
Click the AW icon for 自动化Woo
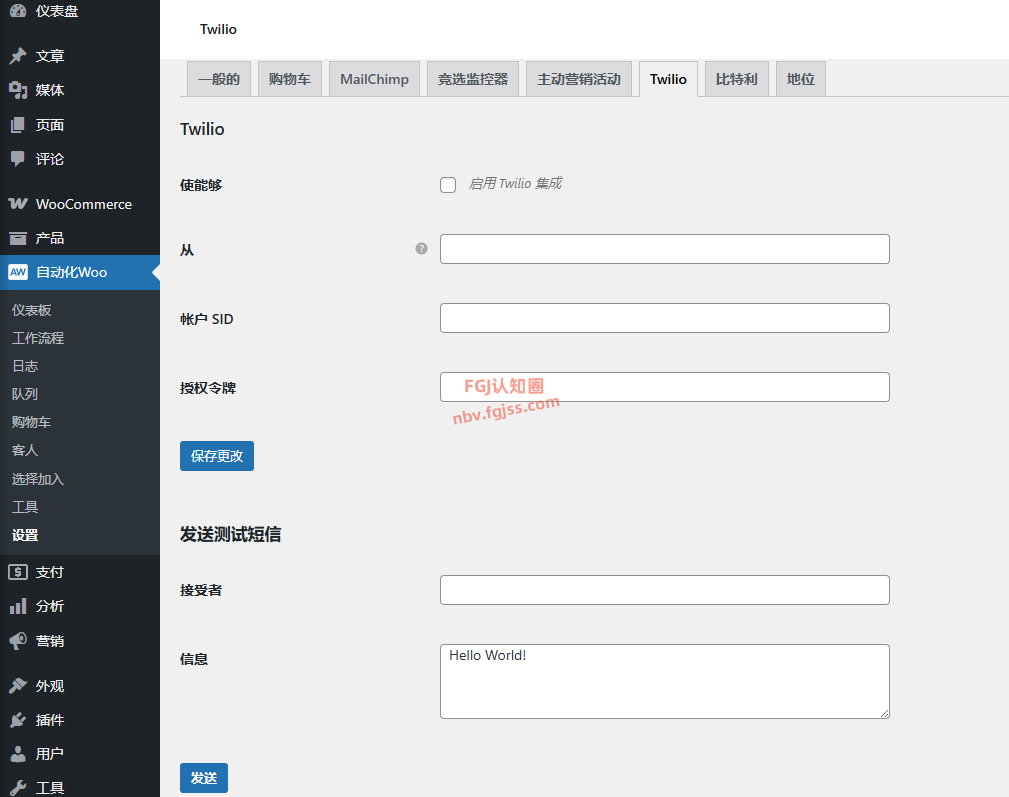pos(18,272)
